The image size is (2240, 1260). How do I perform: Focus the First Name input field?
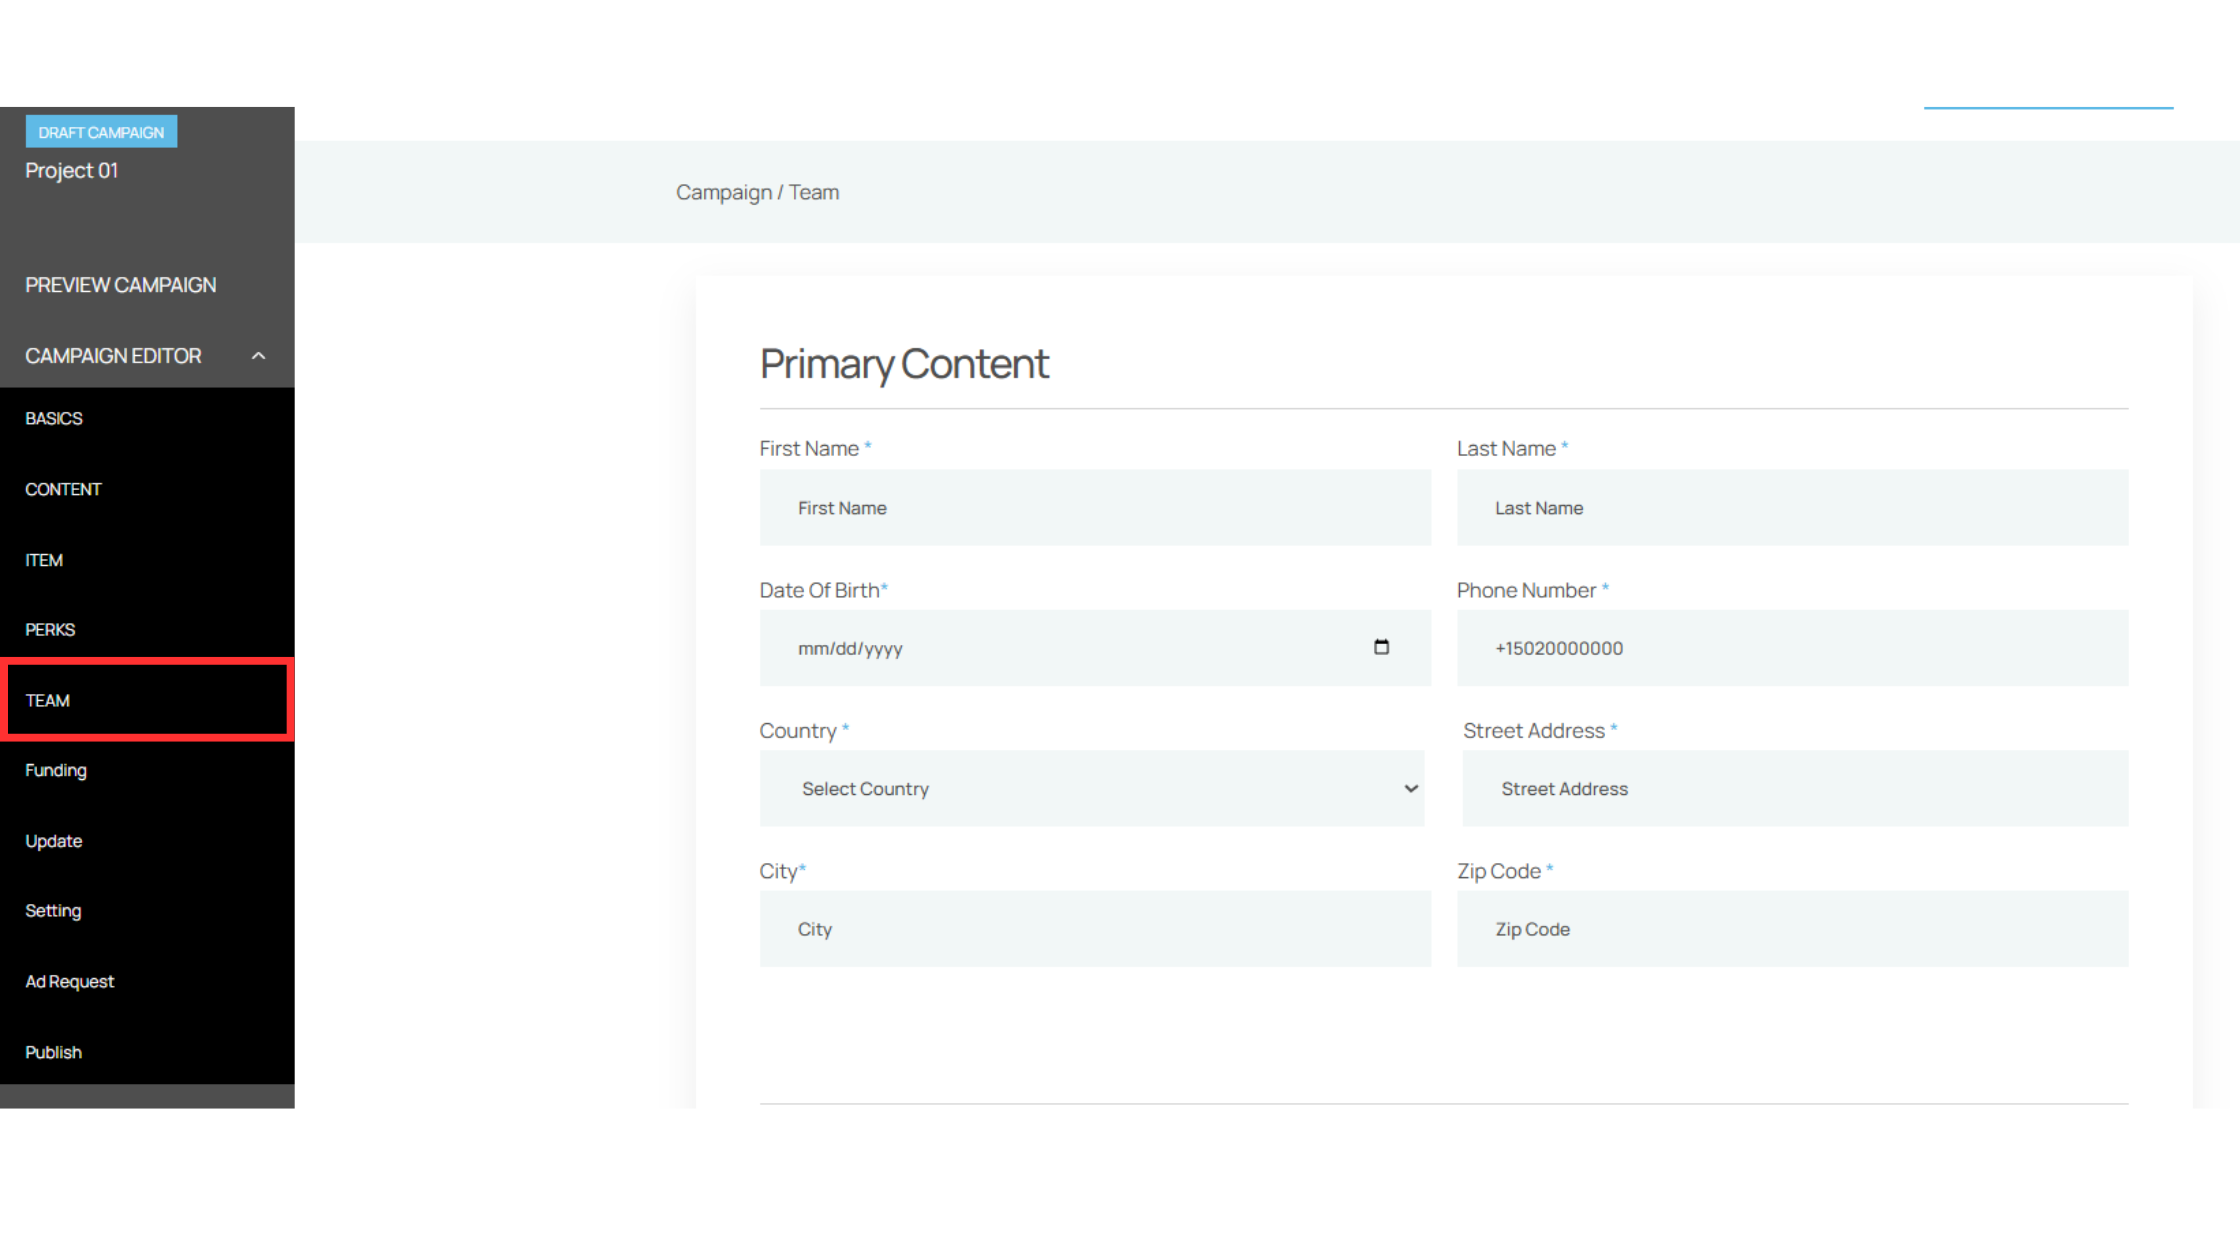[x=1095, y=508]
